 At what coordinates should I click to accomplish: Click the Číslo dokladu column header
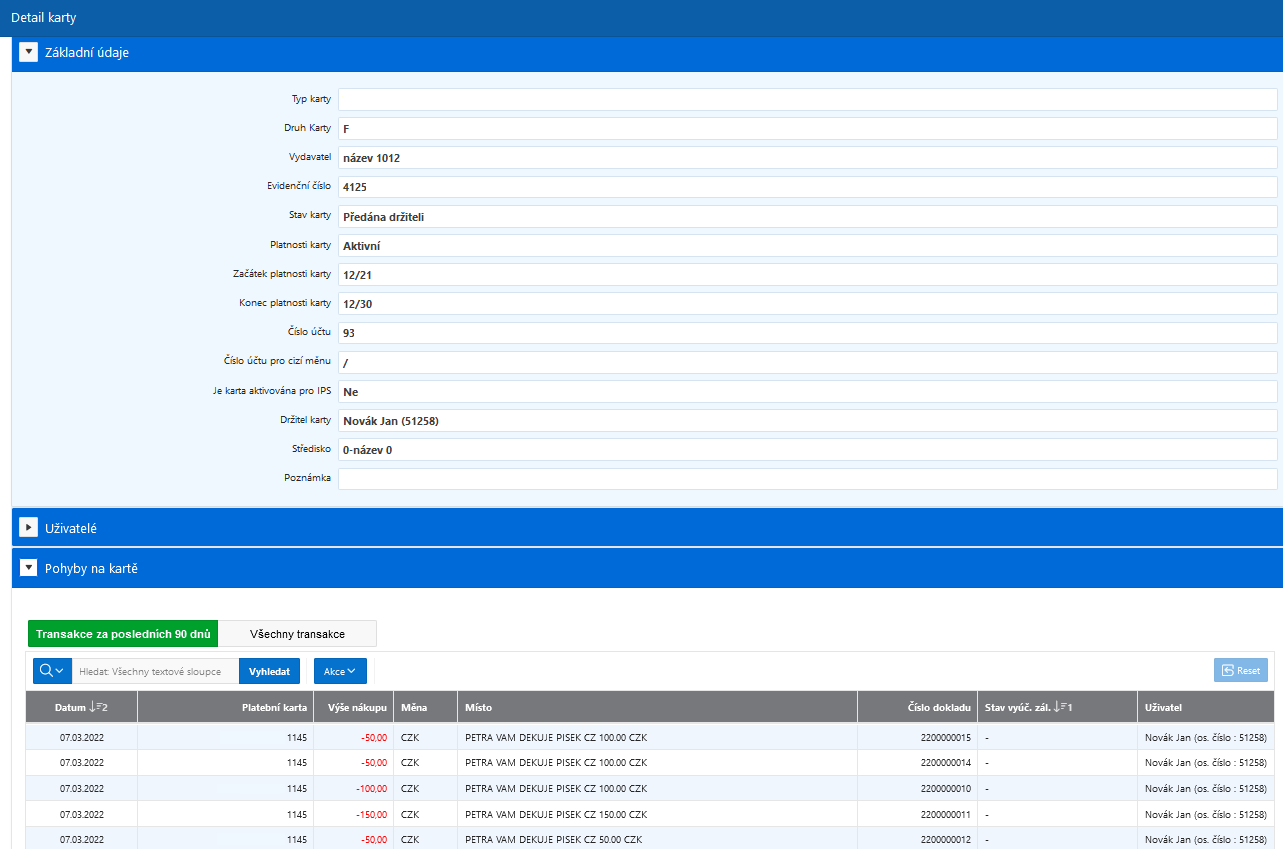(x=917, y=707)
